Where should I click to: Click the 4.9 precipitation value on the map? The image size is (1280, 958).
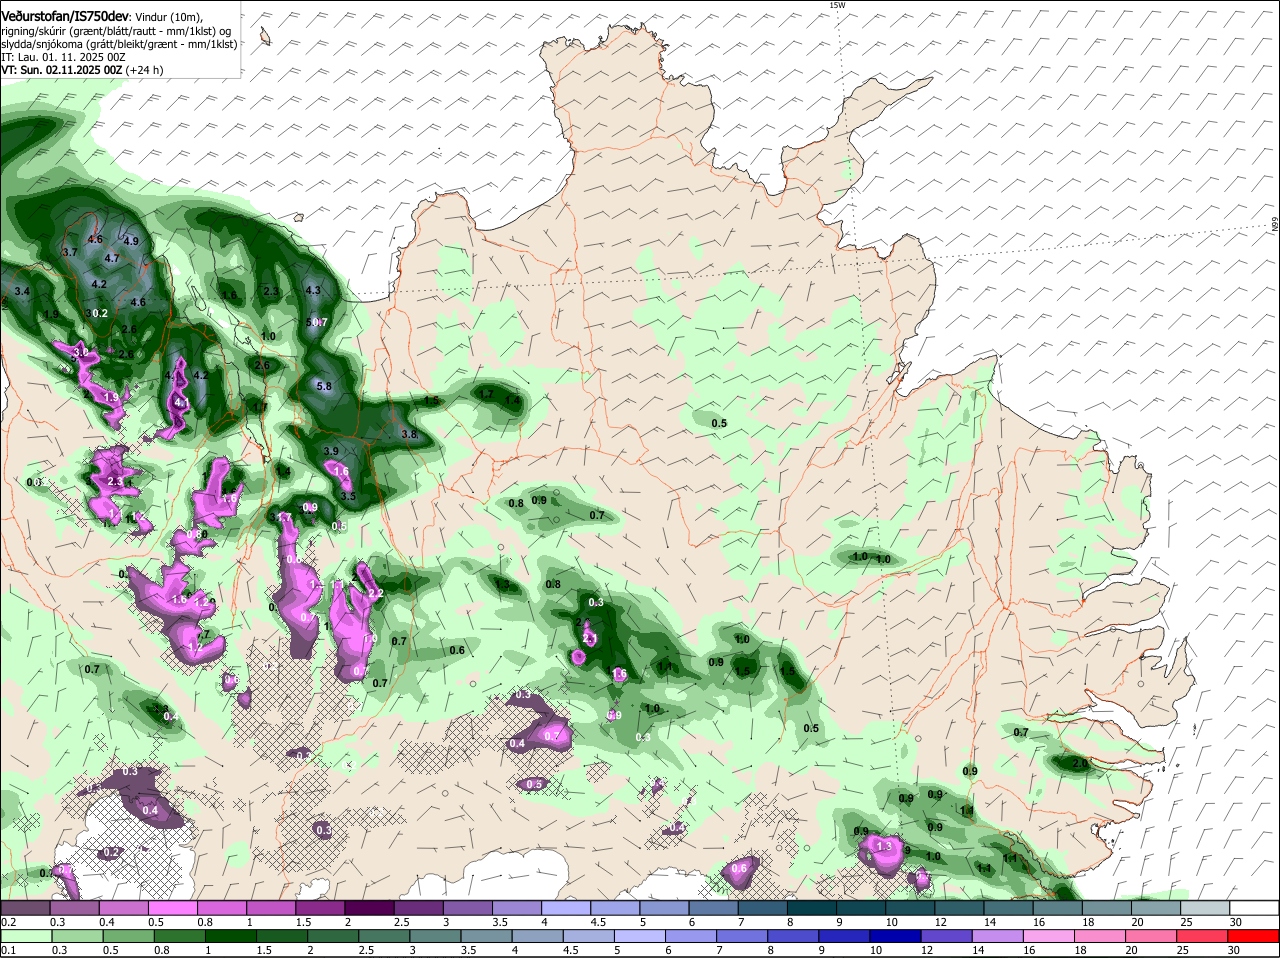(x=131, y=241)
